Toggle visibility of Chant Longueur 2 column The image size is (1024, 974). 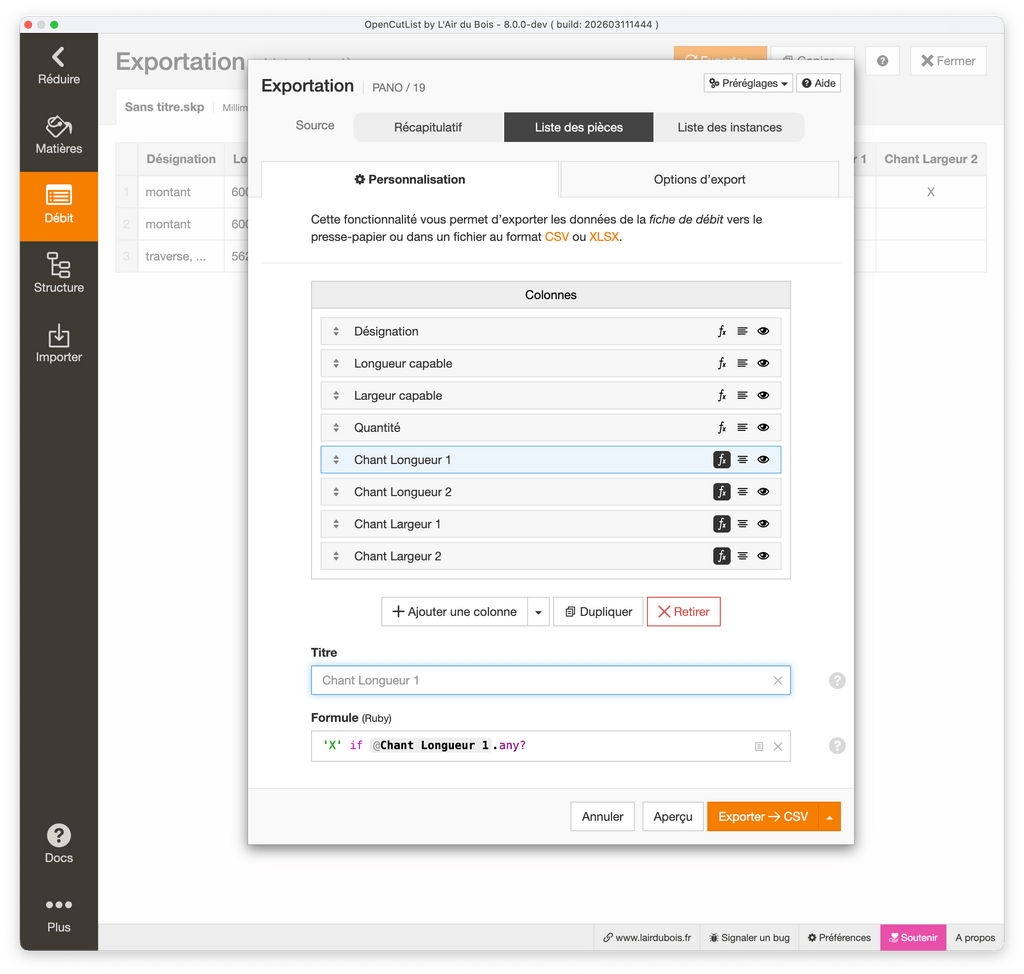(763, 492)
